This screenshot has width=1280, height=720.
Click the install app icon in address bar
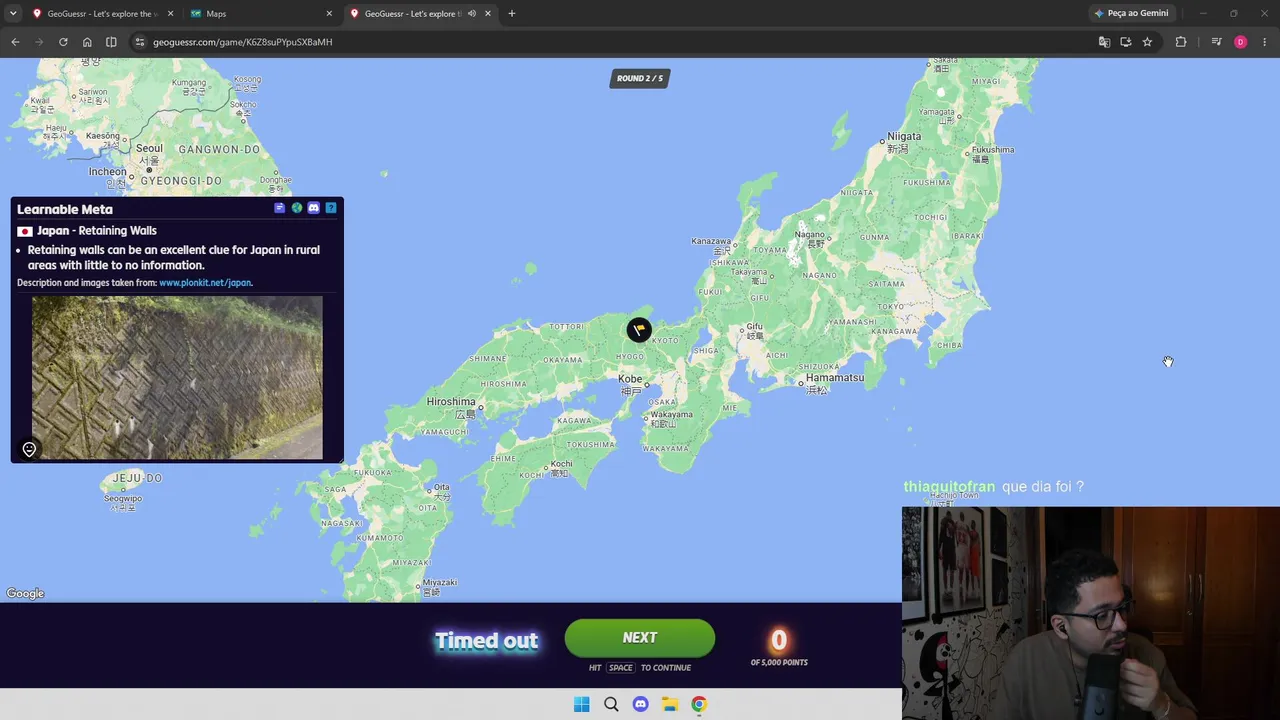[1126, 42]
